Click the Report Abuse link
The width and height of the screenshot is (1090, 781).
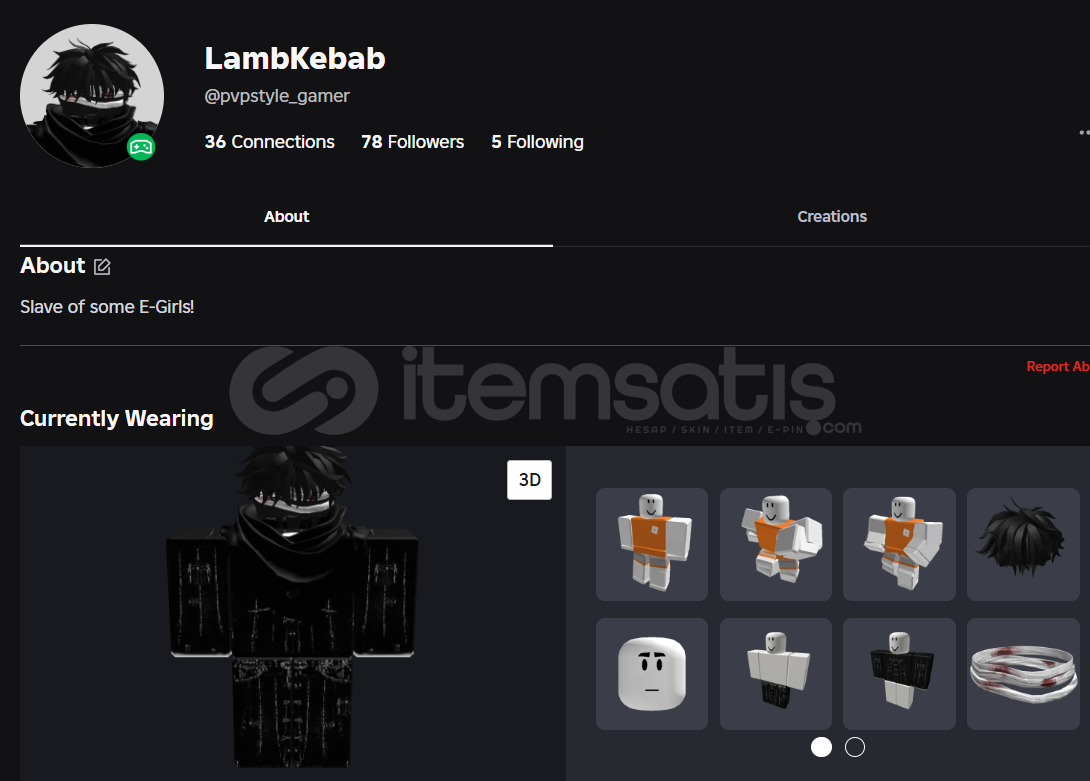(x=1058, y=367)
